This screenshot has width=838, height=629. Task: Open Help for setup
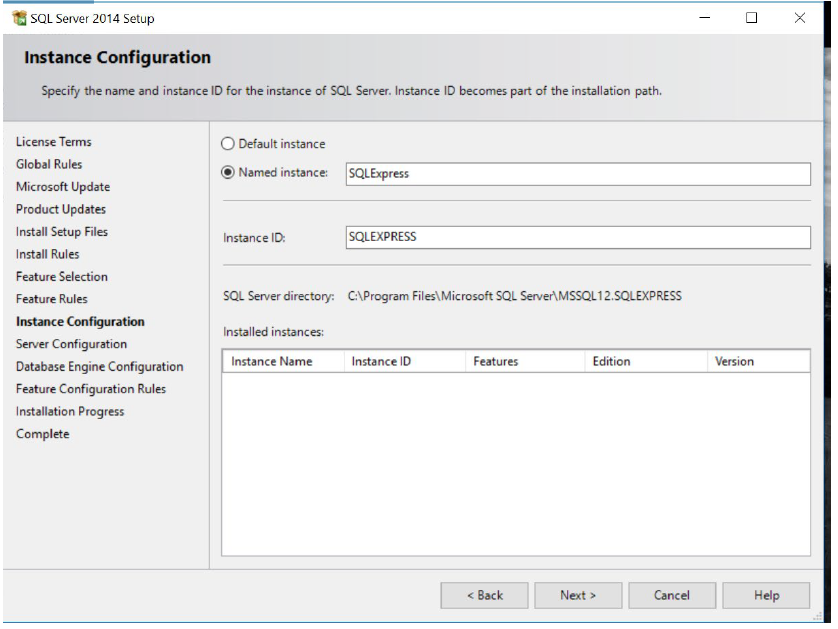coord(766,595)
